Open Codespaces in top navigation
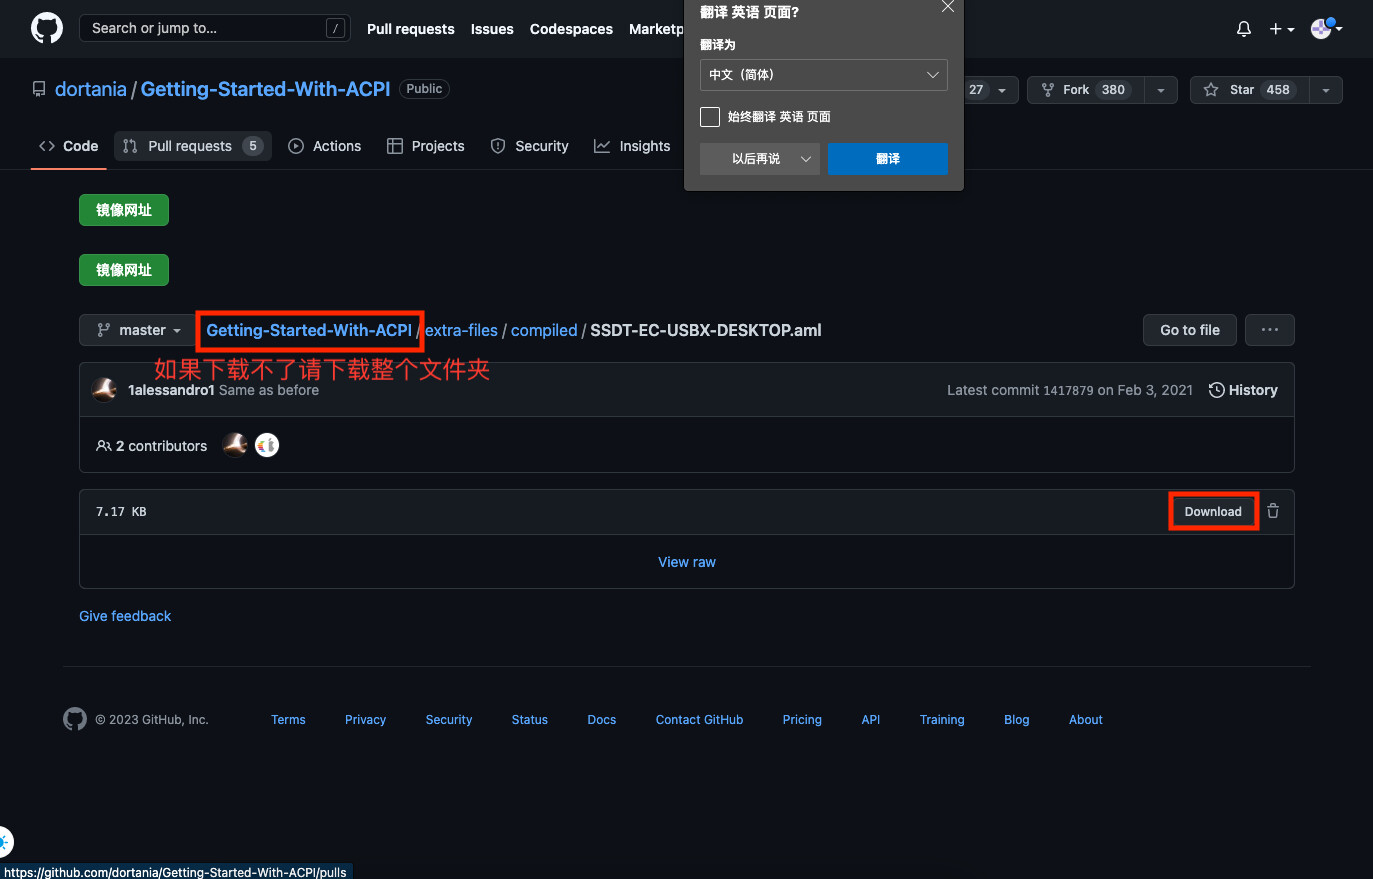1373x879 pixels. tap(571, 29)
